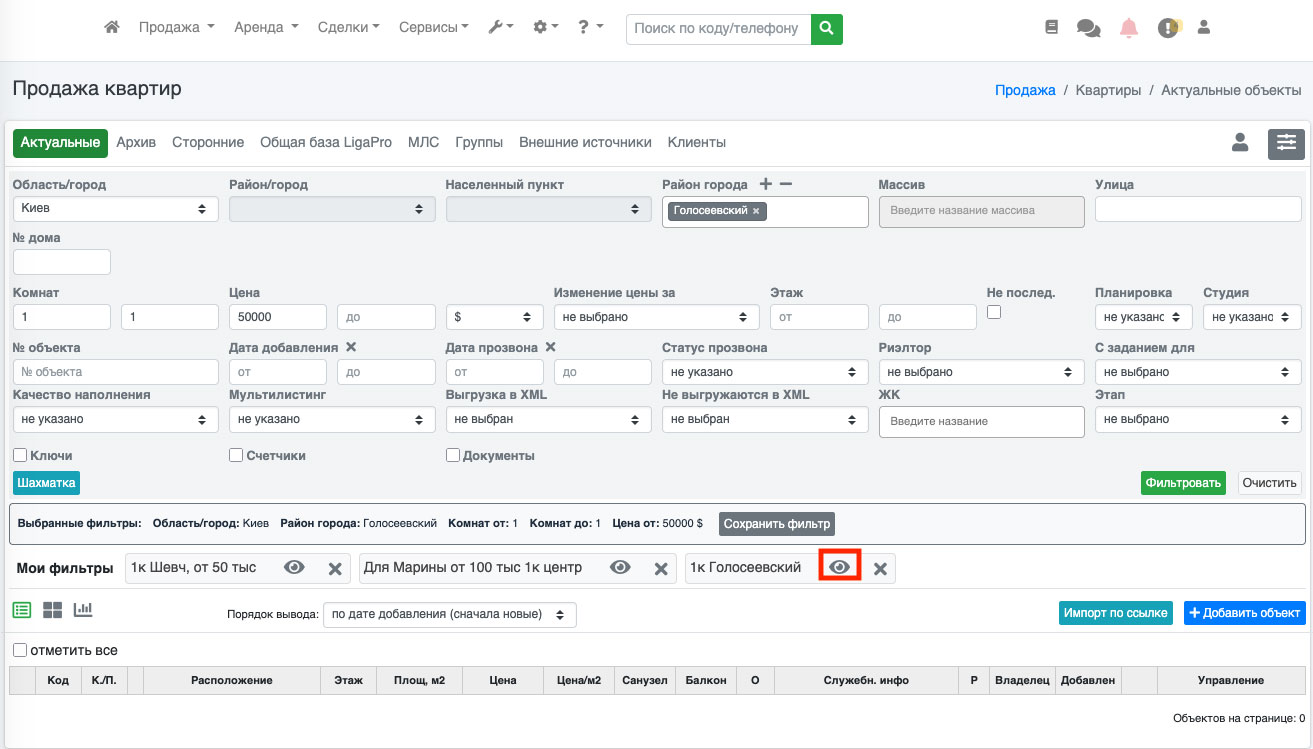
Task: Open the chat messages icon
Action: [x=1088, y=28]
